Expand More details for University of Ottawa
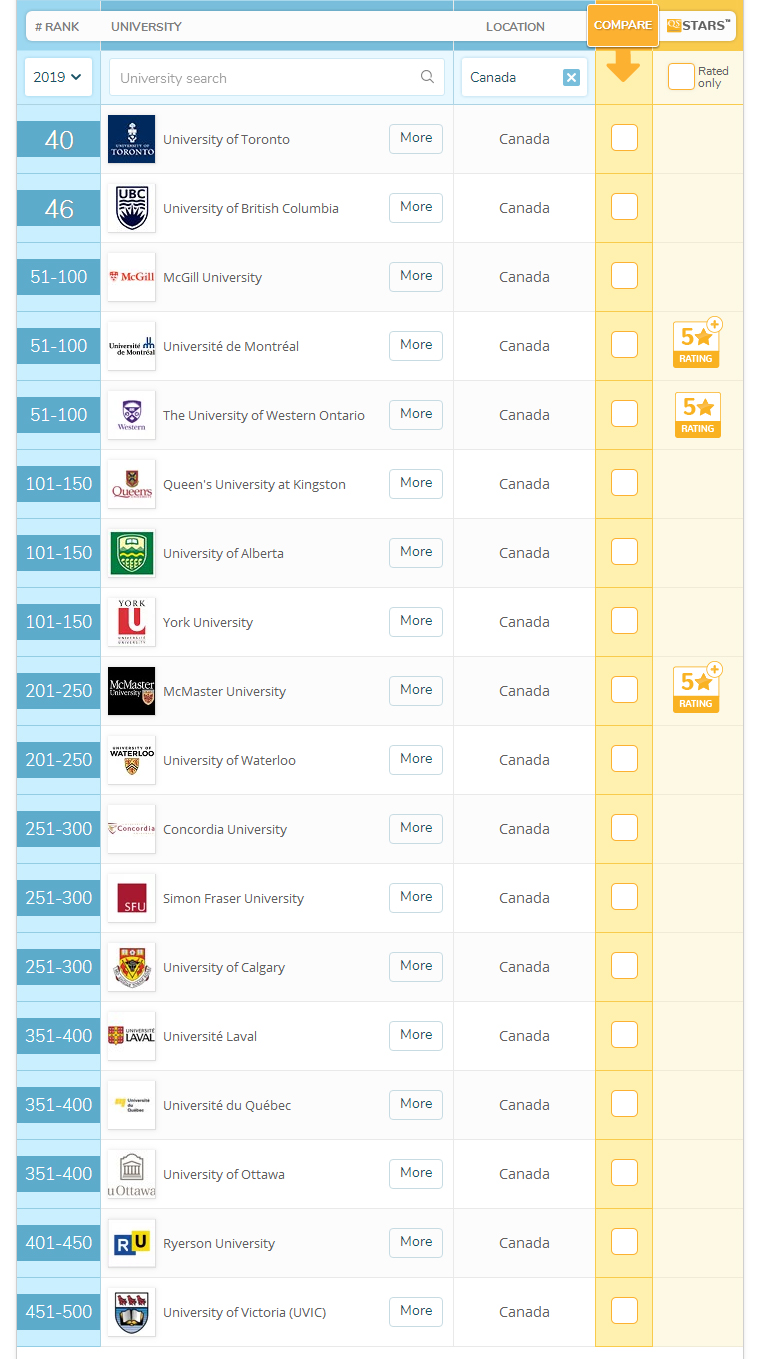Image resolution: width=760 pixels, height=1359 pixels. click(416, 1173)
